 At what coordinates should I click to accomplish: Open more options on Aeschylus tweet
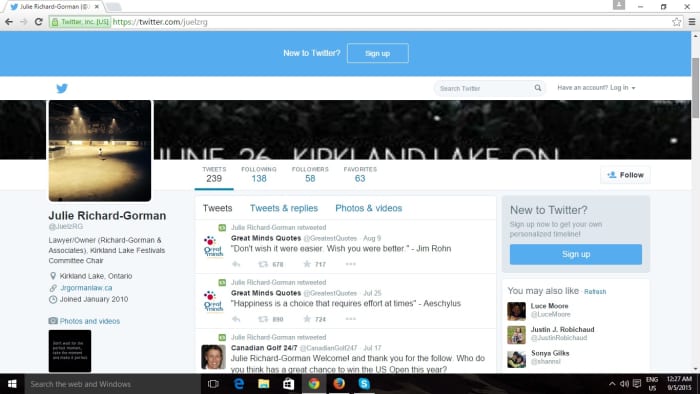[350, 319]
